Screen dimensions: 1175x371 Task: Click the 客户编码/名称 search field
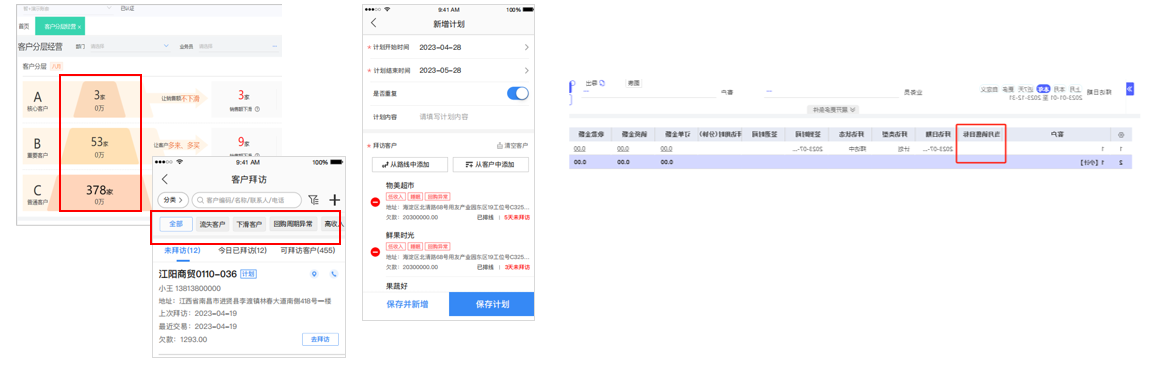click(247, 200)
